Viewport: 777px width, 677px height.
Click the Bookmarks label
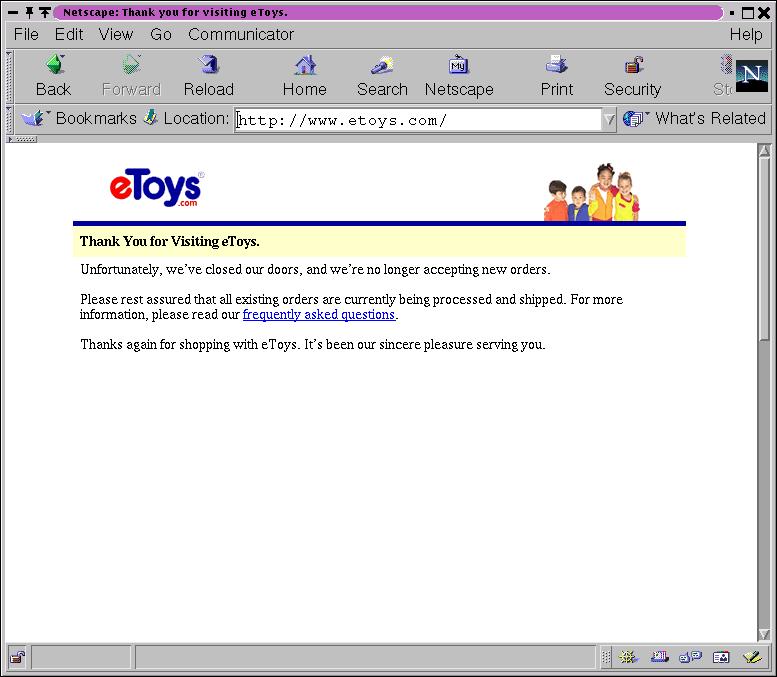tap(96, 118)
